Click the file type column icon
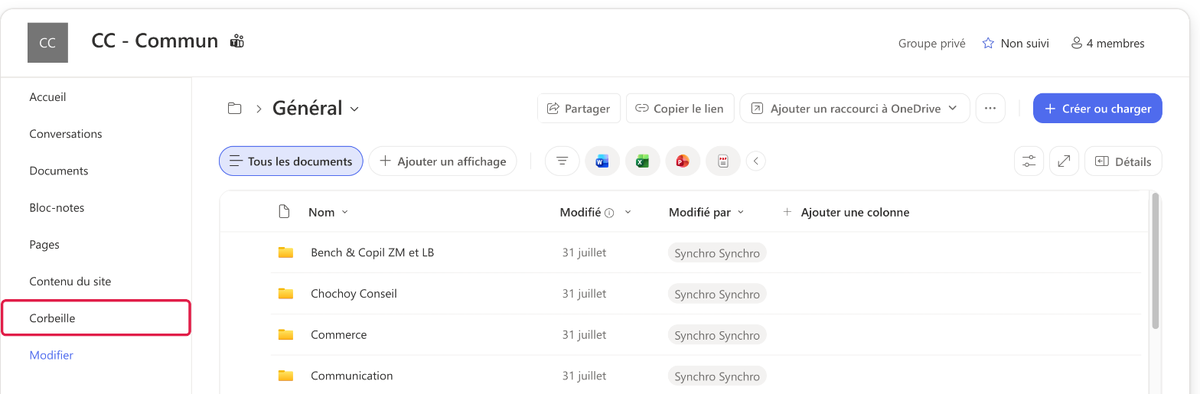Viewport: 1200px width, 394px height. [x=284, y=212]
